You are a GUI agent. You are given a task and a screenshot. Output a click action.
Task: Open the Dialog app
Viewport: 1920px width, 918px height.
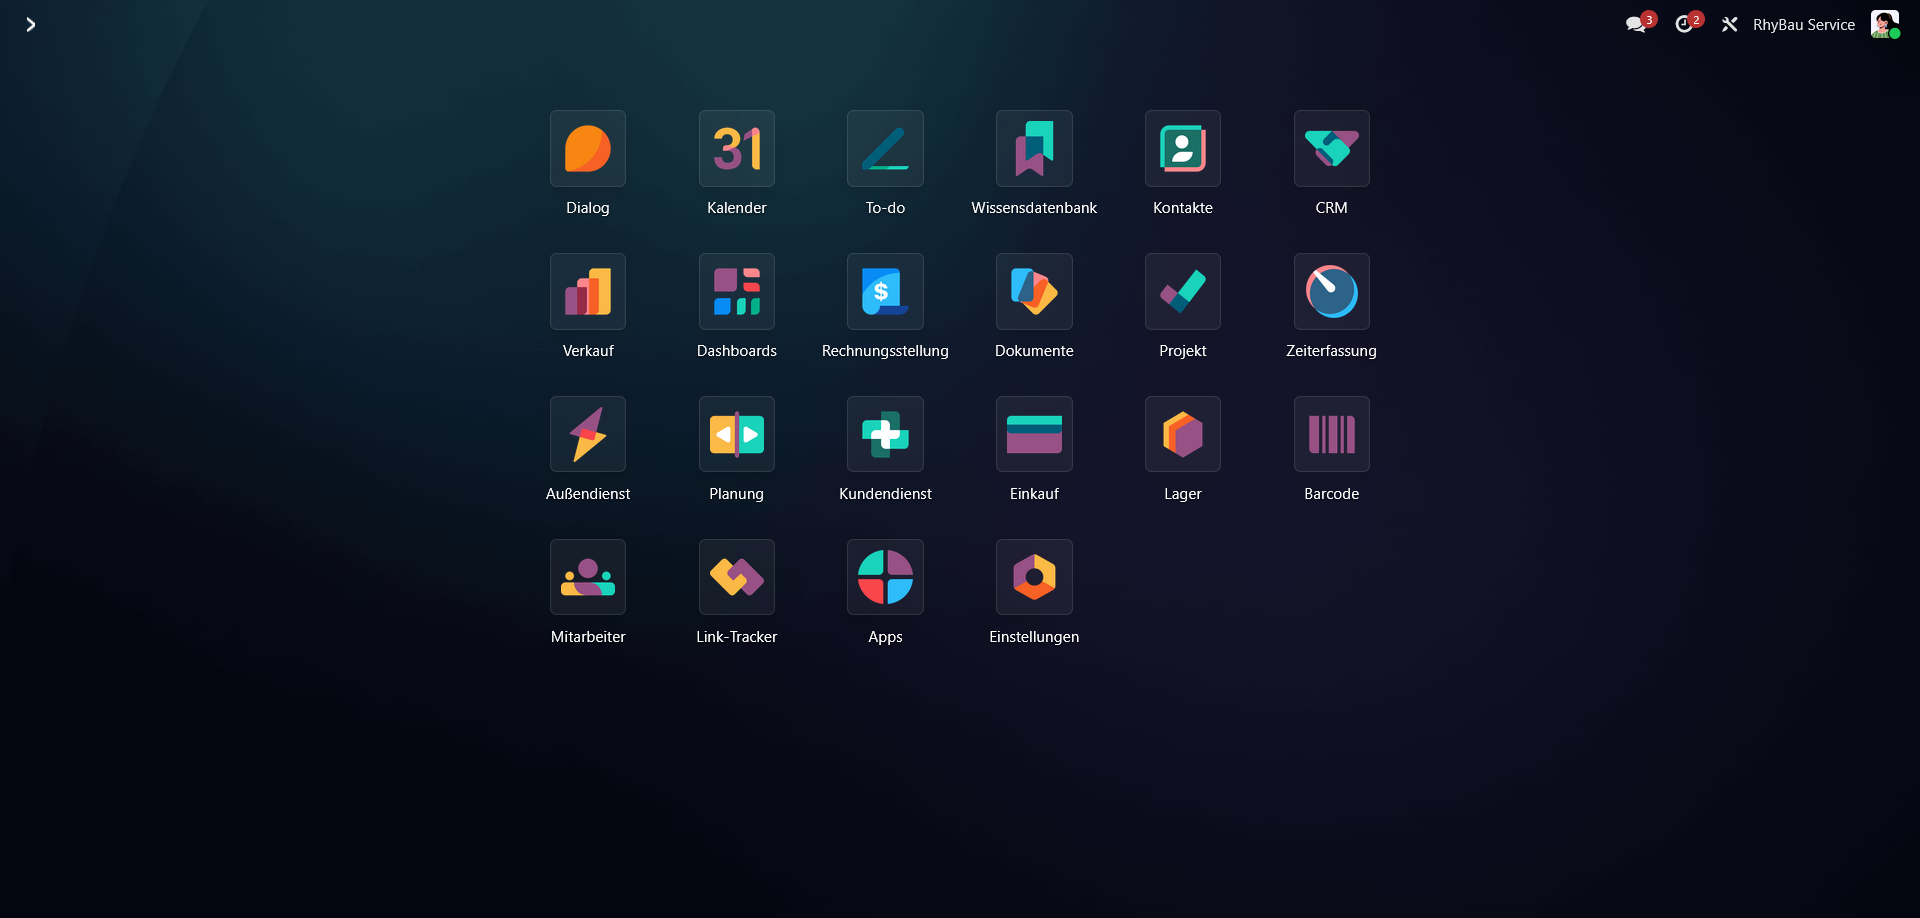pyautogui.click(x=588, y=149)
